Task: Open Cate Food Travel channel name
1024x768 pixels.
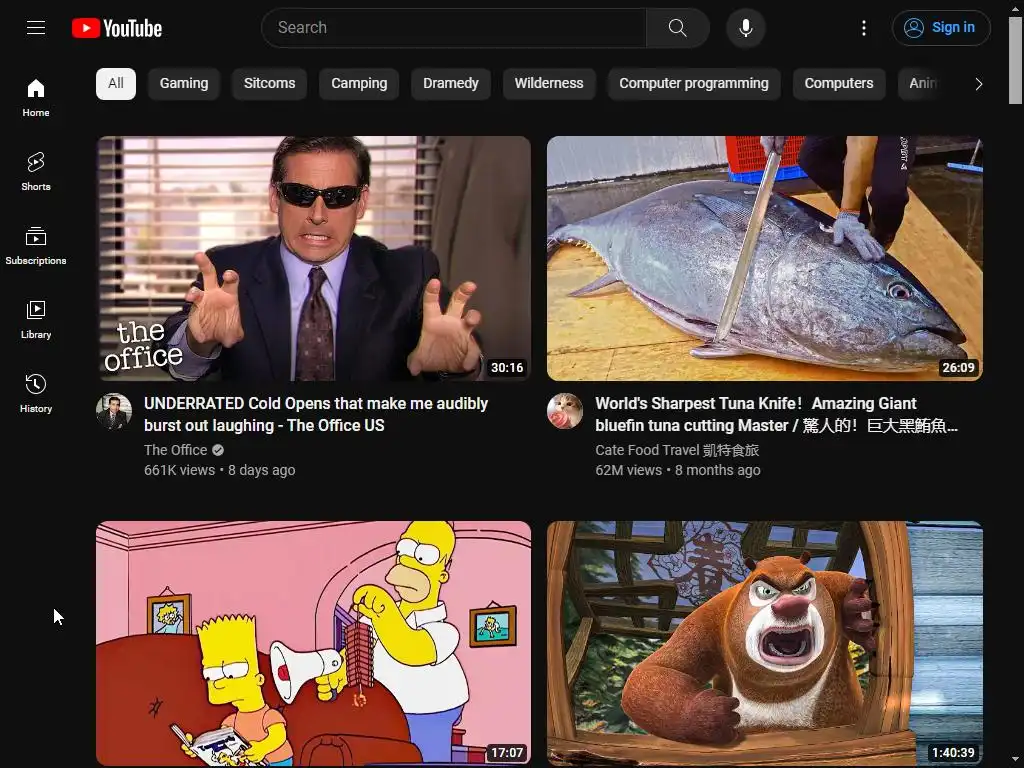Action: click(x=677, y=450)
